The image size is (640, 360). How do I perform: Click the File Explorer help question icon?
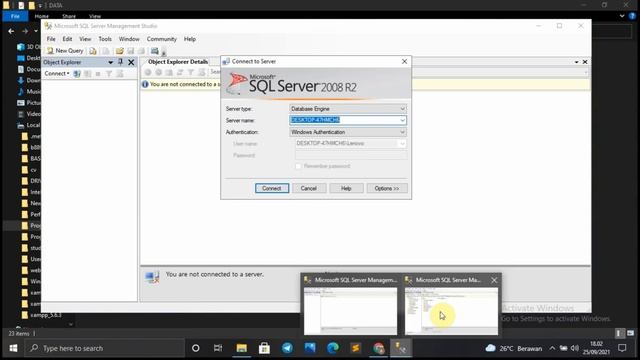[632, 16]
